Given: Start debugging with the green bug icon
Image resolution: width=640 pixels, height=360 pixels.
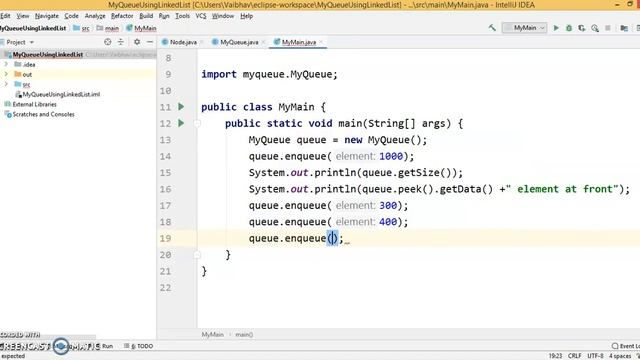Looking at the screenshot, I should (569, 28).
